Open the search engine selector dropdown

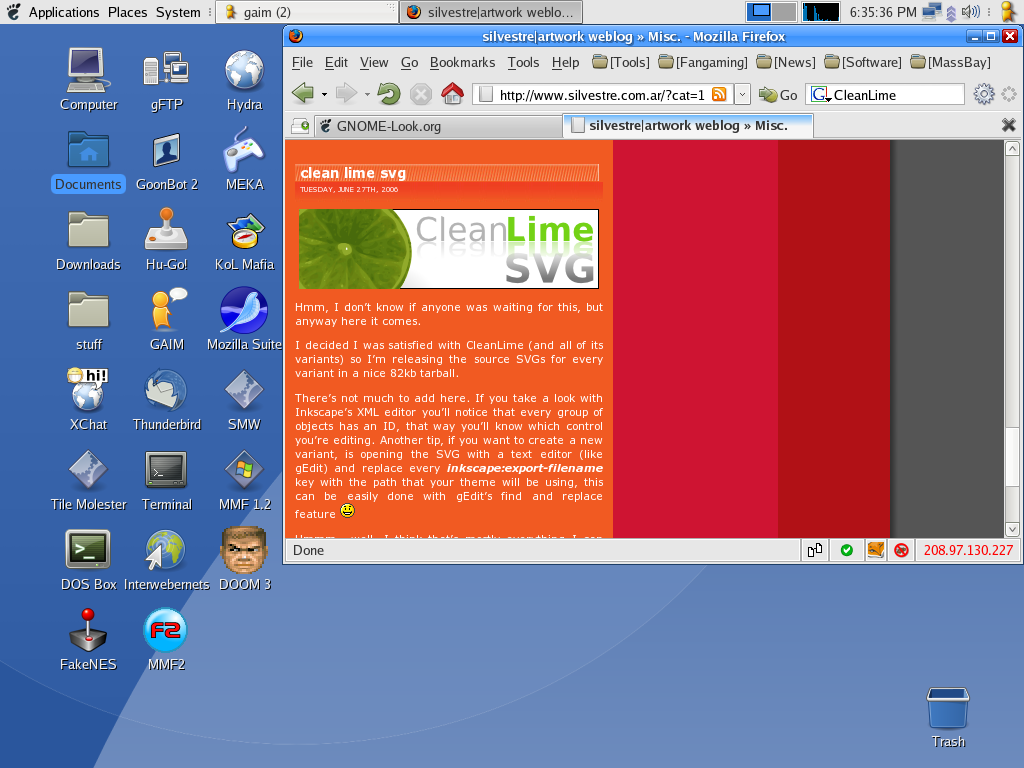tap(821, 95)
